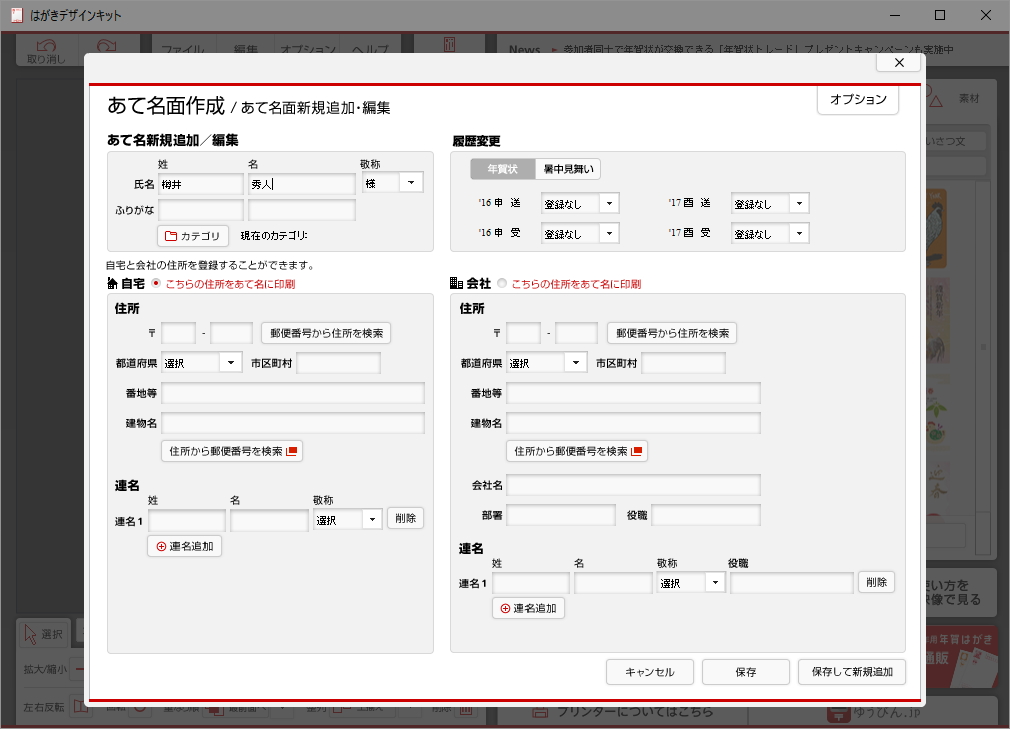Open the '16申 送 登録なし dropdown
This screenshot has height=729, width=1010.
pyautogui.click(x=611, y=203)
